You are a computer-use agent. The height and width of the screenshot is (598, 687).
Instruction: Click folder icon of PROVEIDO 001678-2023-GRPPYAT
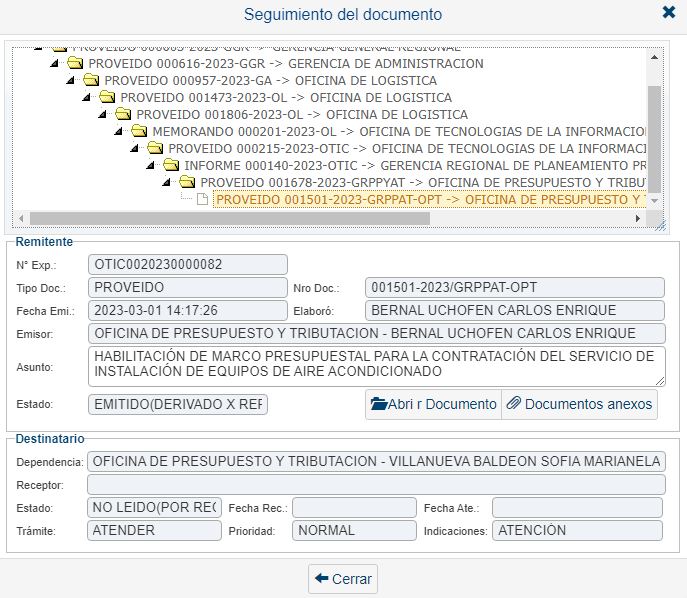(187, 182)
